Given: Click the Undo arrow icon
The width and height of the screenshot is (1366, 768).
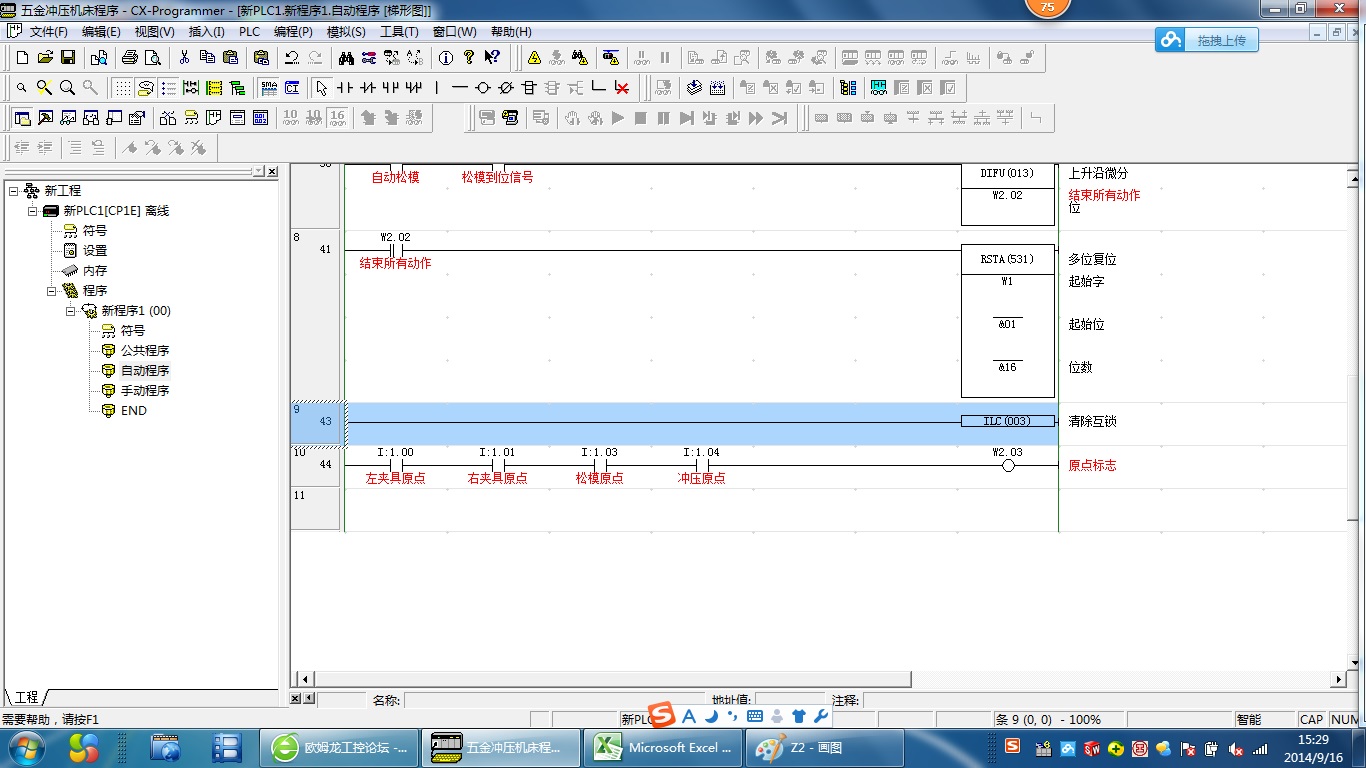Looking at the screenshot, I should (292, 58).
